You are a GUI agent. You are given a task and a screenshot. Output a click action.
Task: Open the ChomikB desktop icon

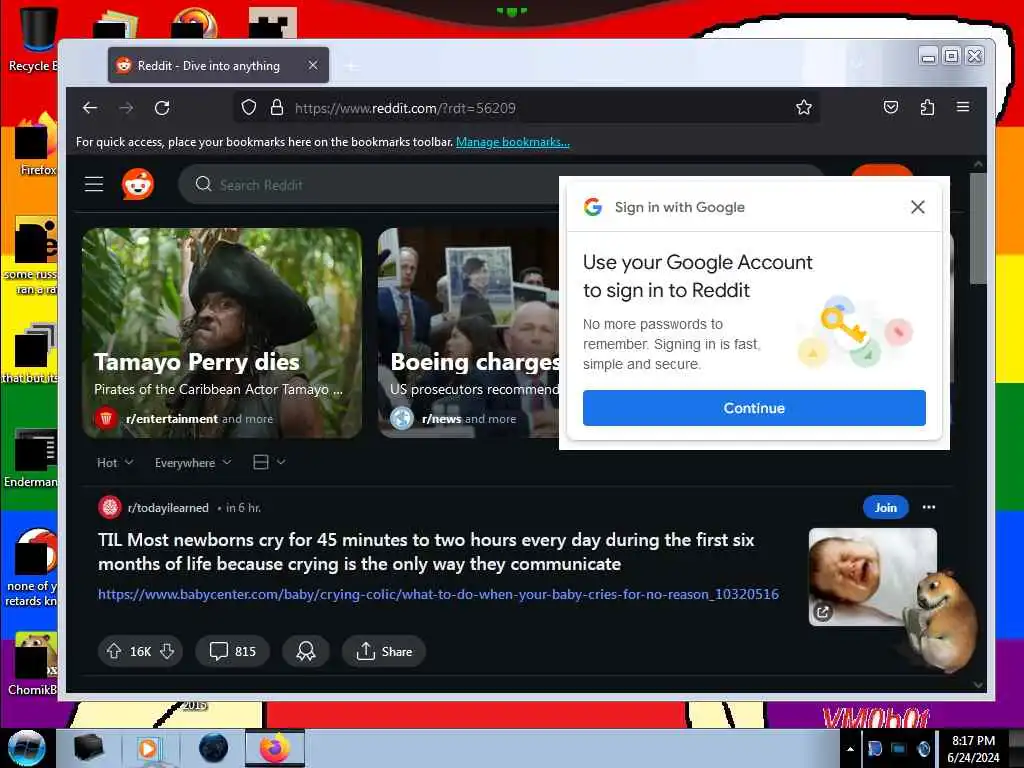[x=32, y=664]
